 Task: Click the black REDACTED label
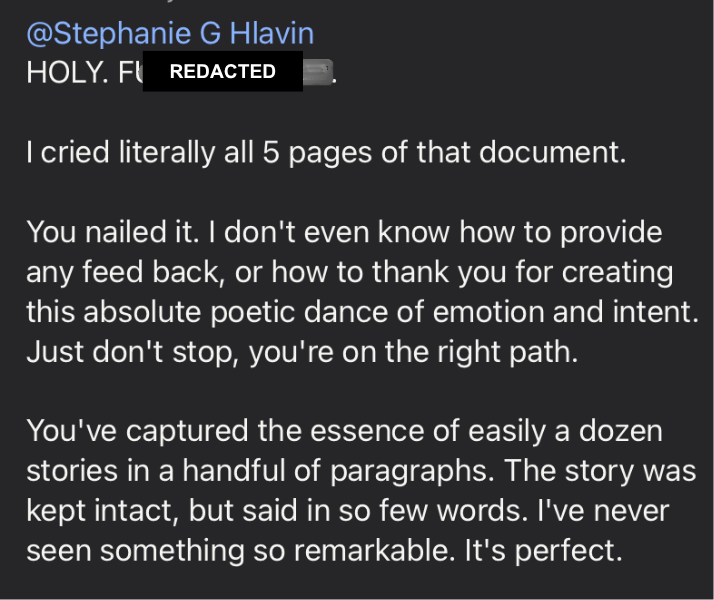coord(222,72)
